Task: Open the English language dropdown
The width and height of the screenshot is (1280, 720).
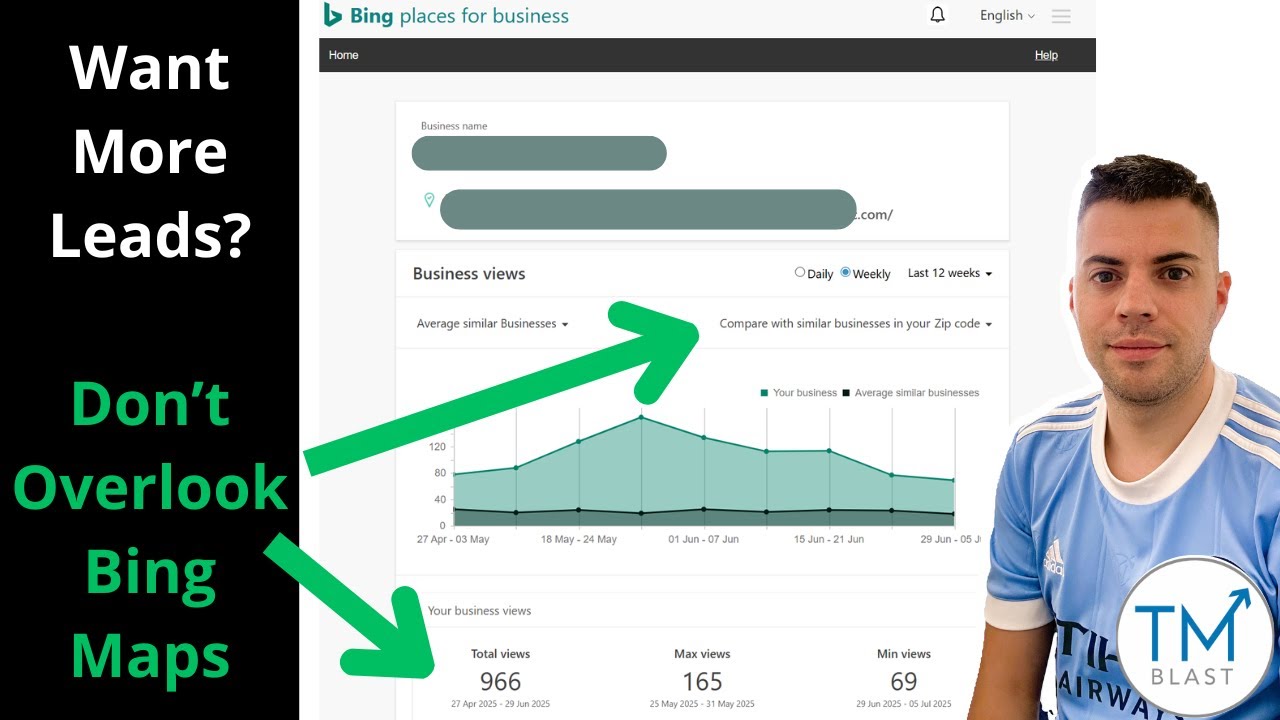Action: (1007, 16)
